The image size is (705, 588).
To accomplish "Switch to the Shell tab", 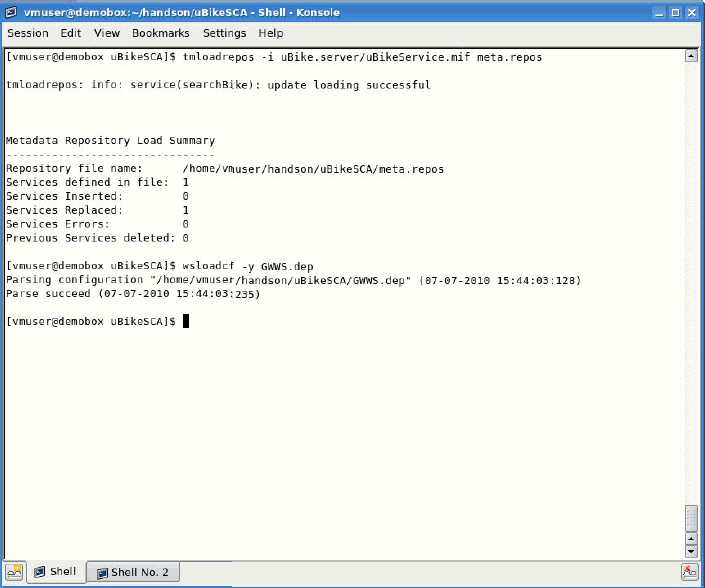I will tap(56, 571).
